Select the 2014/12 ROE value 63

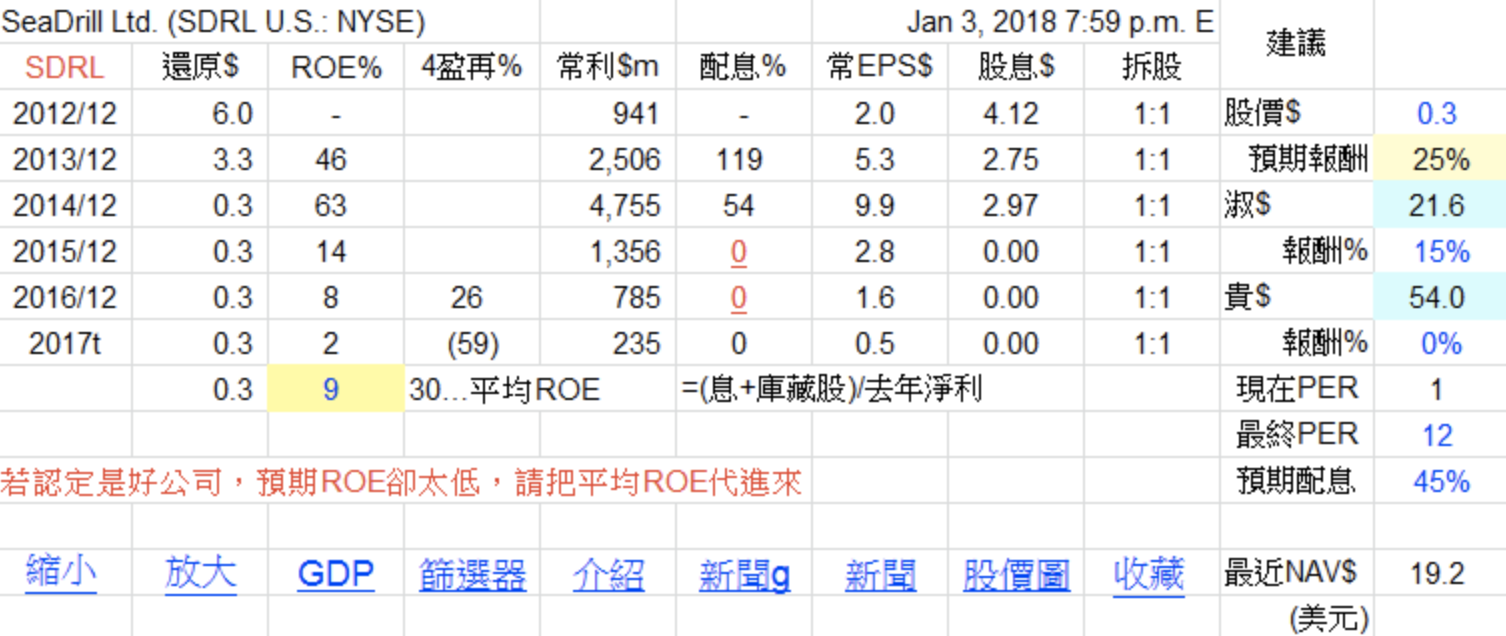coord(330,205)
